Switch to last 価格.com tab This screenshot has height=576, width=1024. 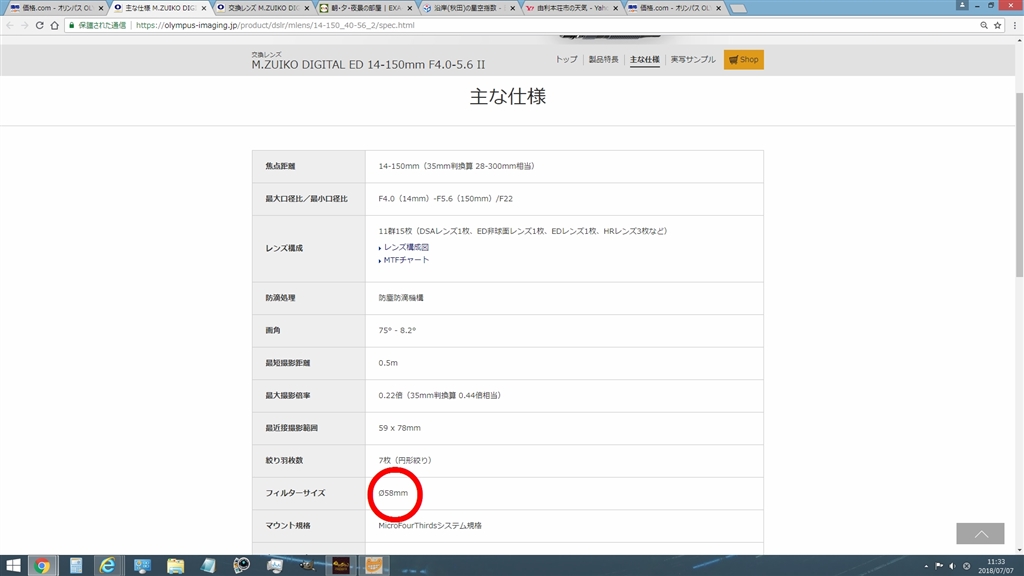coord(673,8)
